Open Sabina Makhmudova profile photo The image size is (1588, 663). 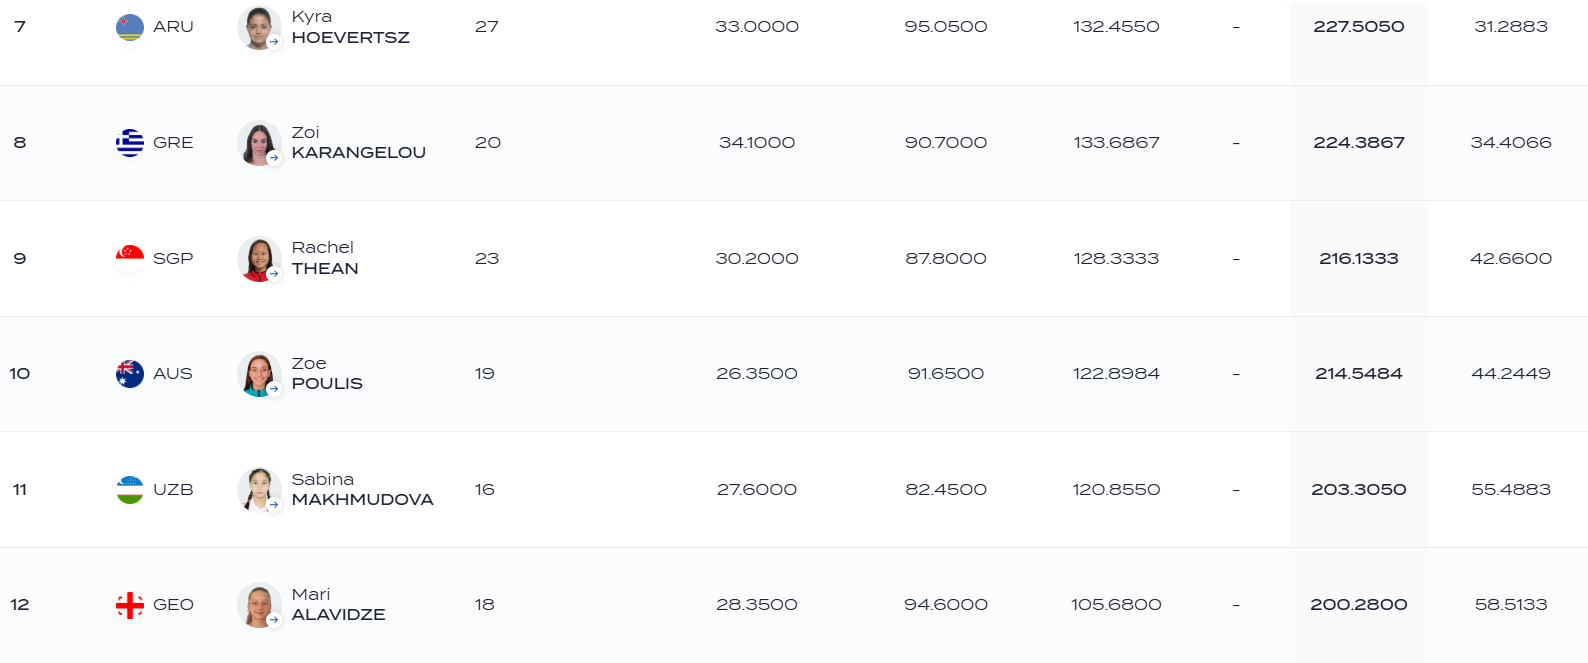[x=259, y=490]
